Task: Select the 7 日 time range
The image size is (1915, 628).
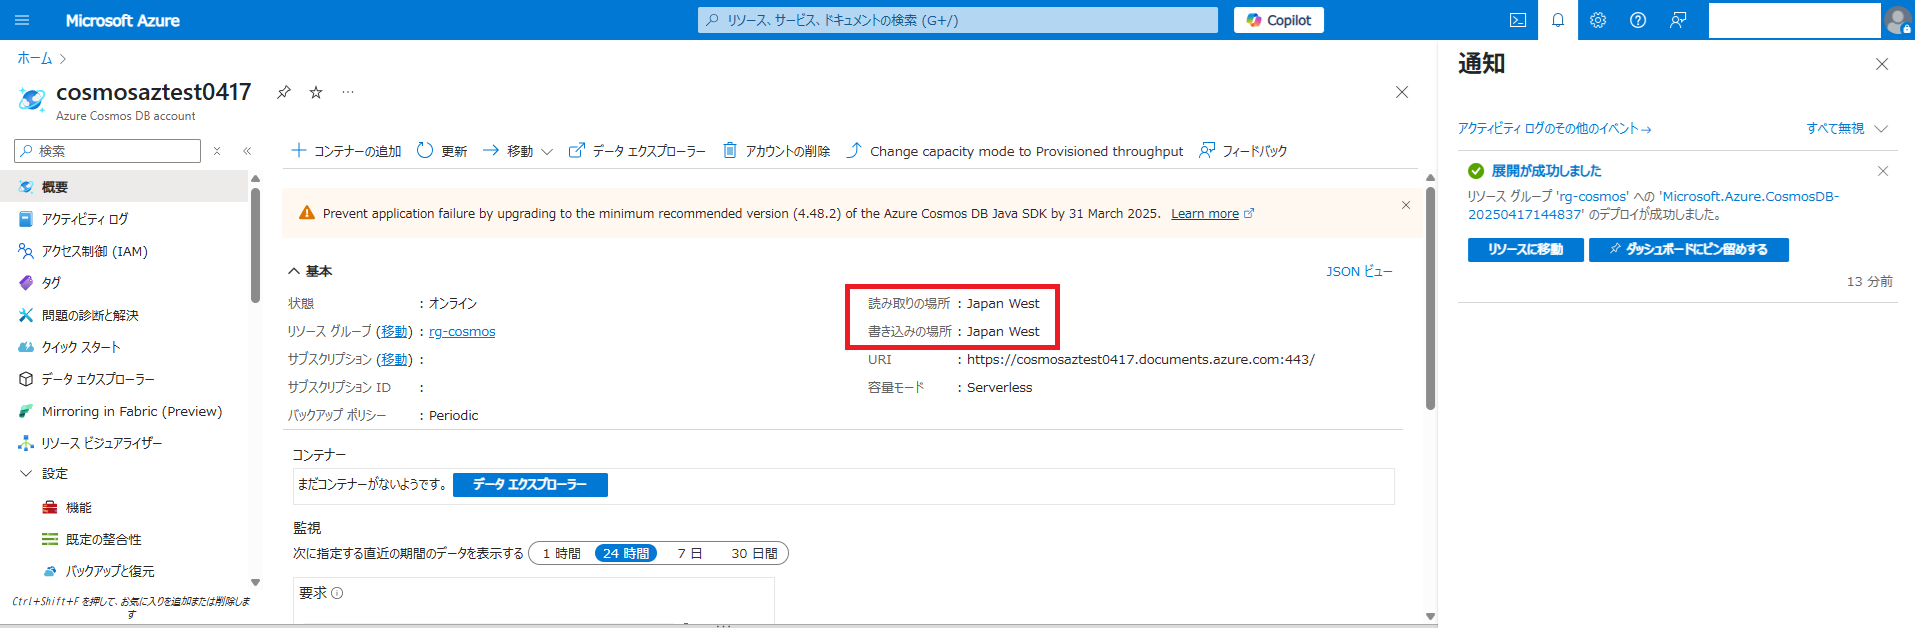Action: click(x=689, y=553)
